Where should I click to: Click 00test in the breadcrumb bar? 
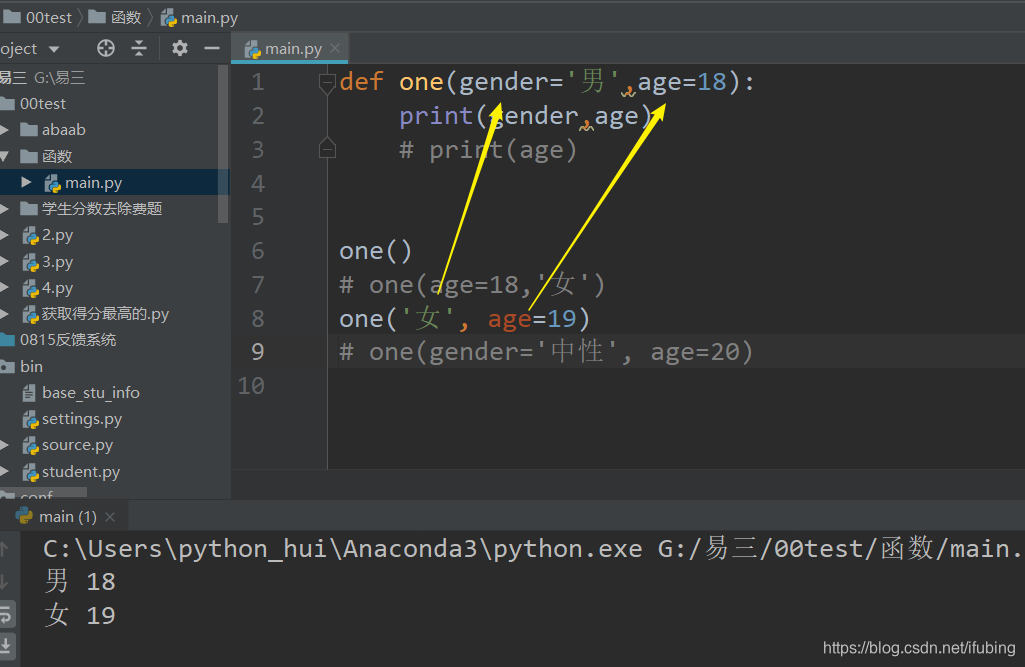[x=38, y=18]
